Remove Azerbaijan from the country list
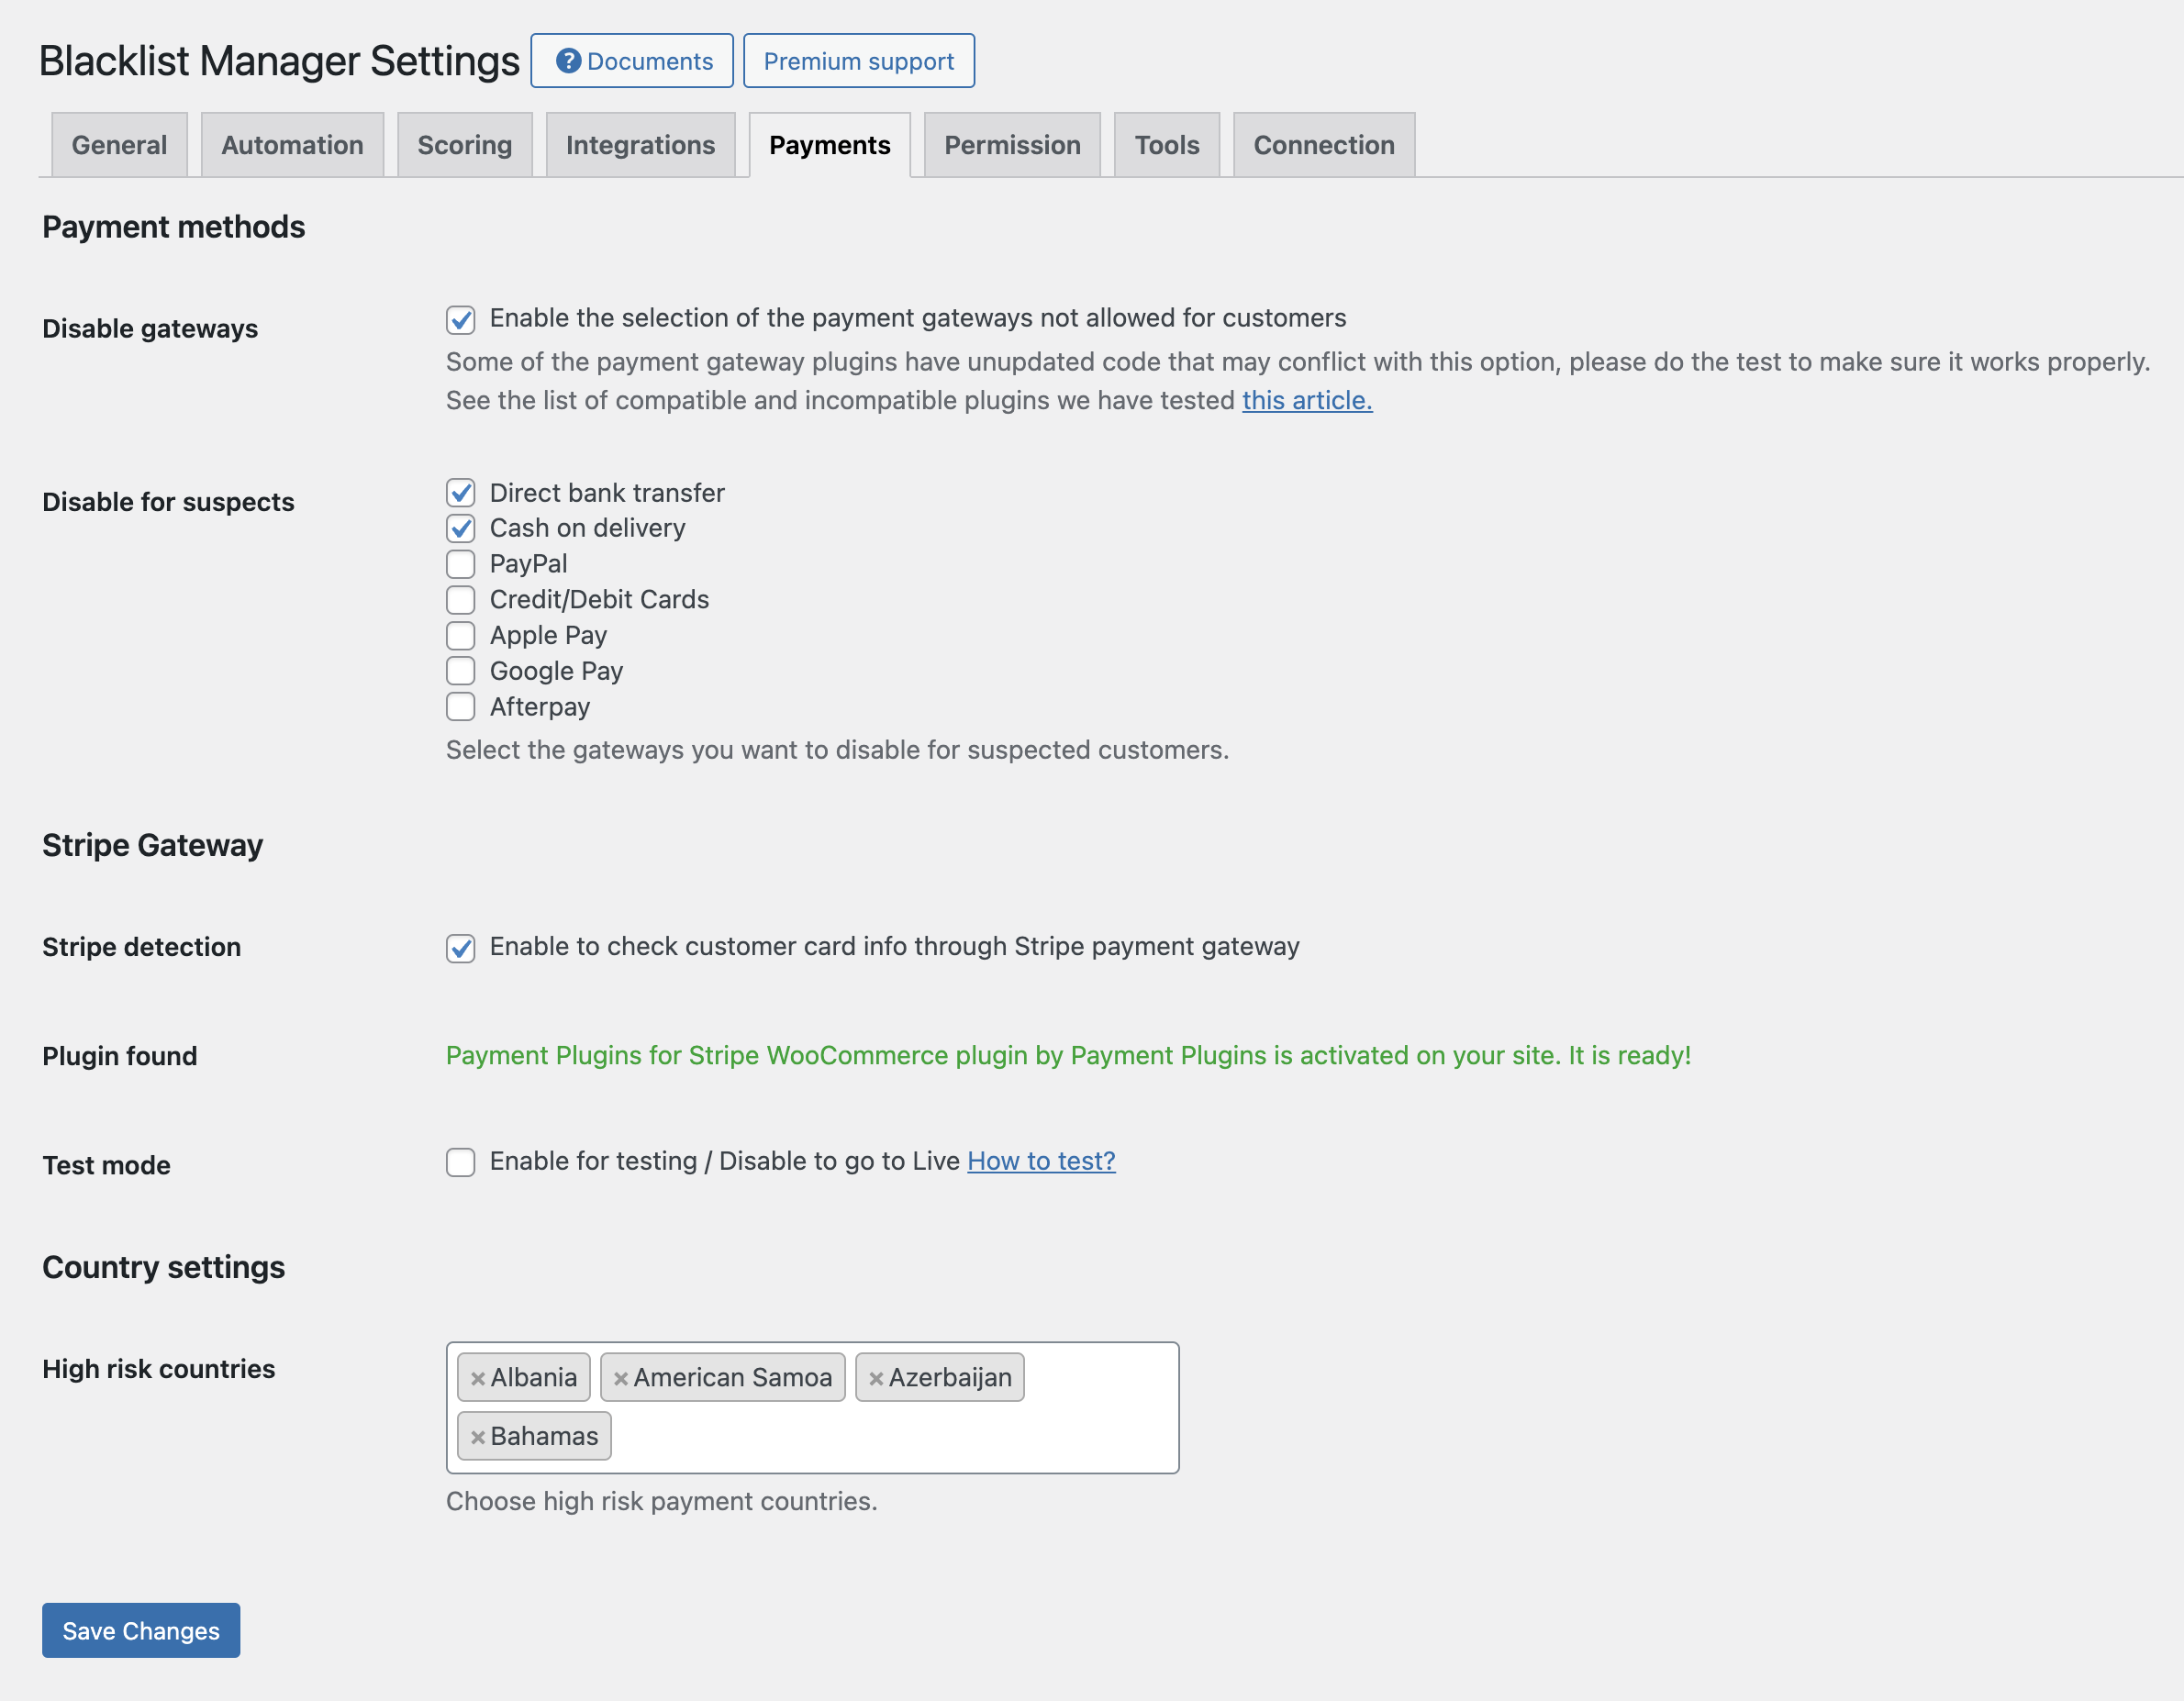This screenshot has height=1701, width=2184. pos(876,1379)
